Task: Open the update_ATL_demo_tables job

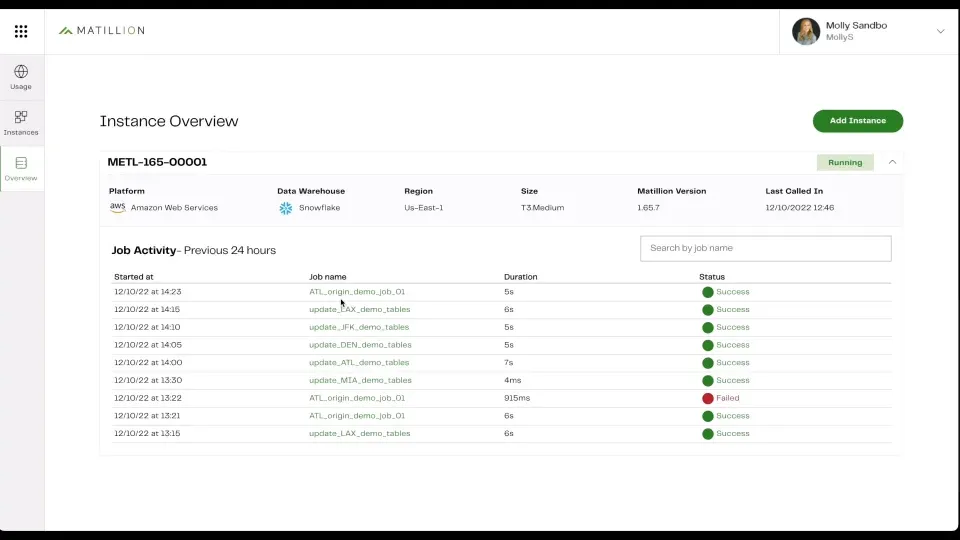Action: point(359,363)
